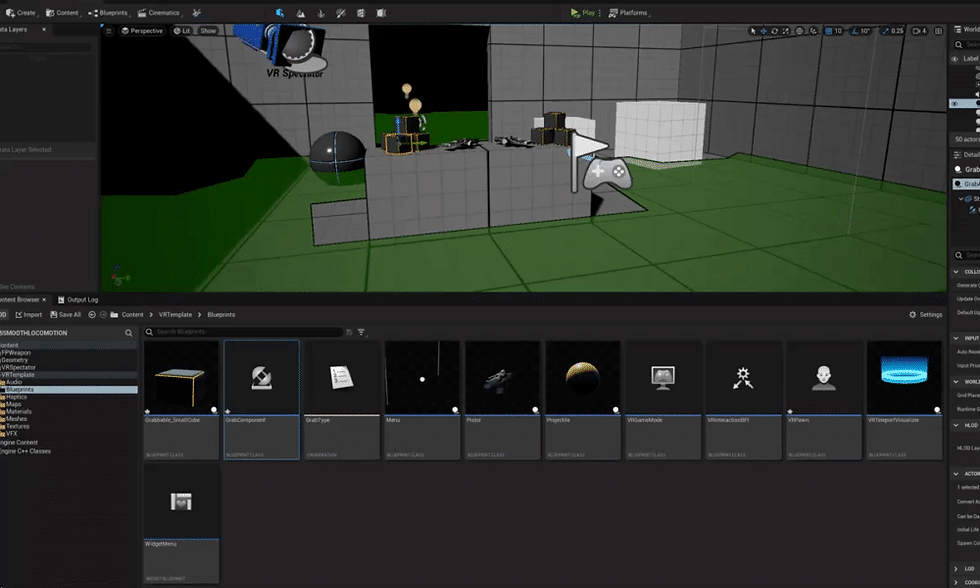Screen dimensions: 980x588
Task: Activate the Scale gizmo tool
Action: pyautogui.click(x=786, y=31)
